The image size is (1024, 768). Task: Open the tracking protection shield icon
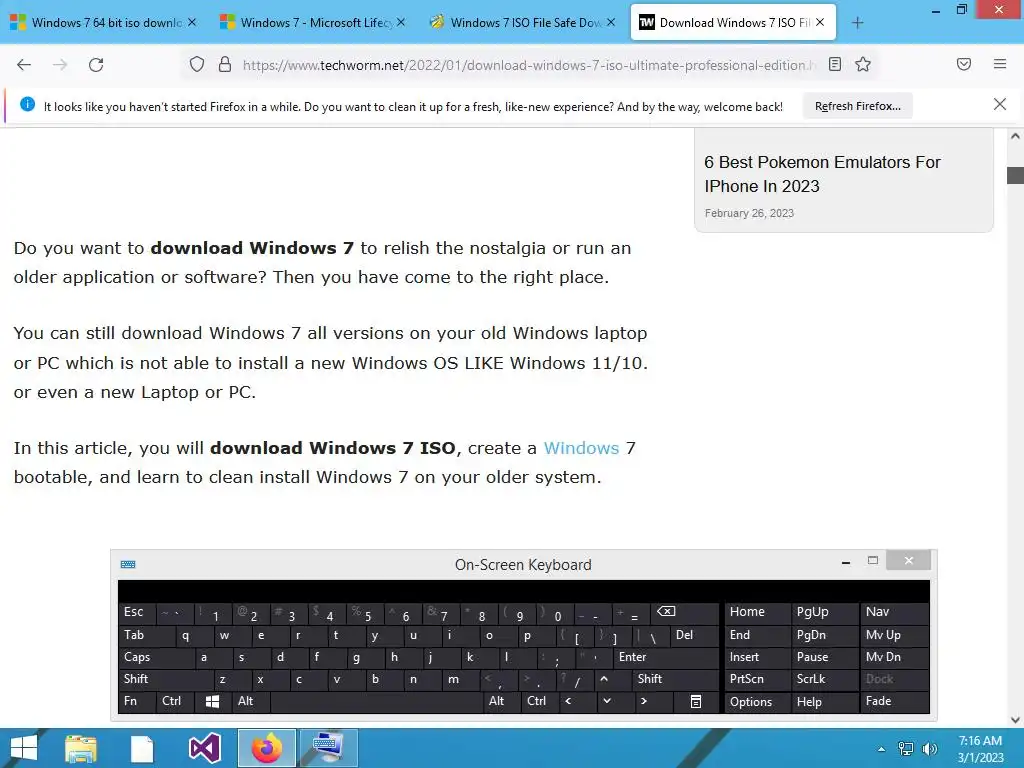(x=197, y=64)
